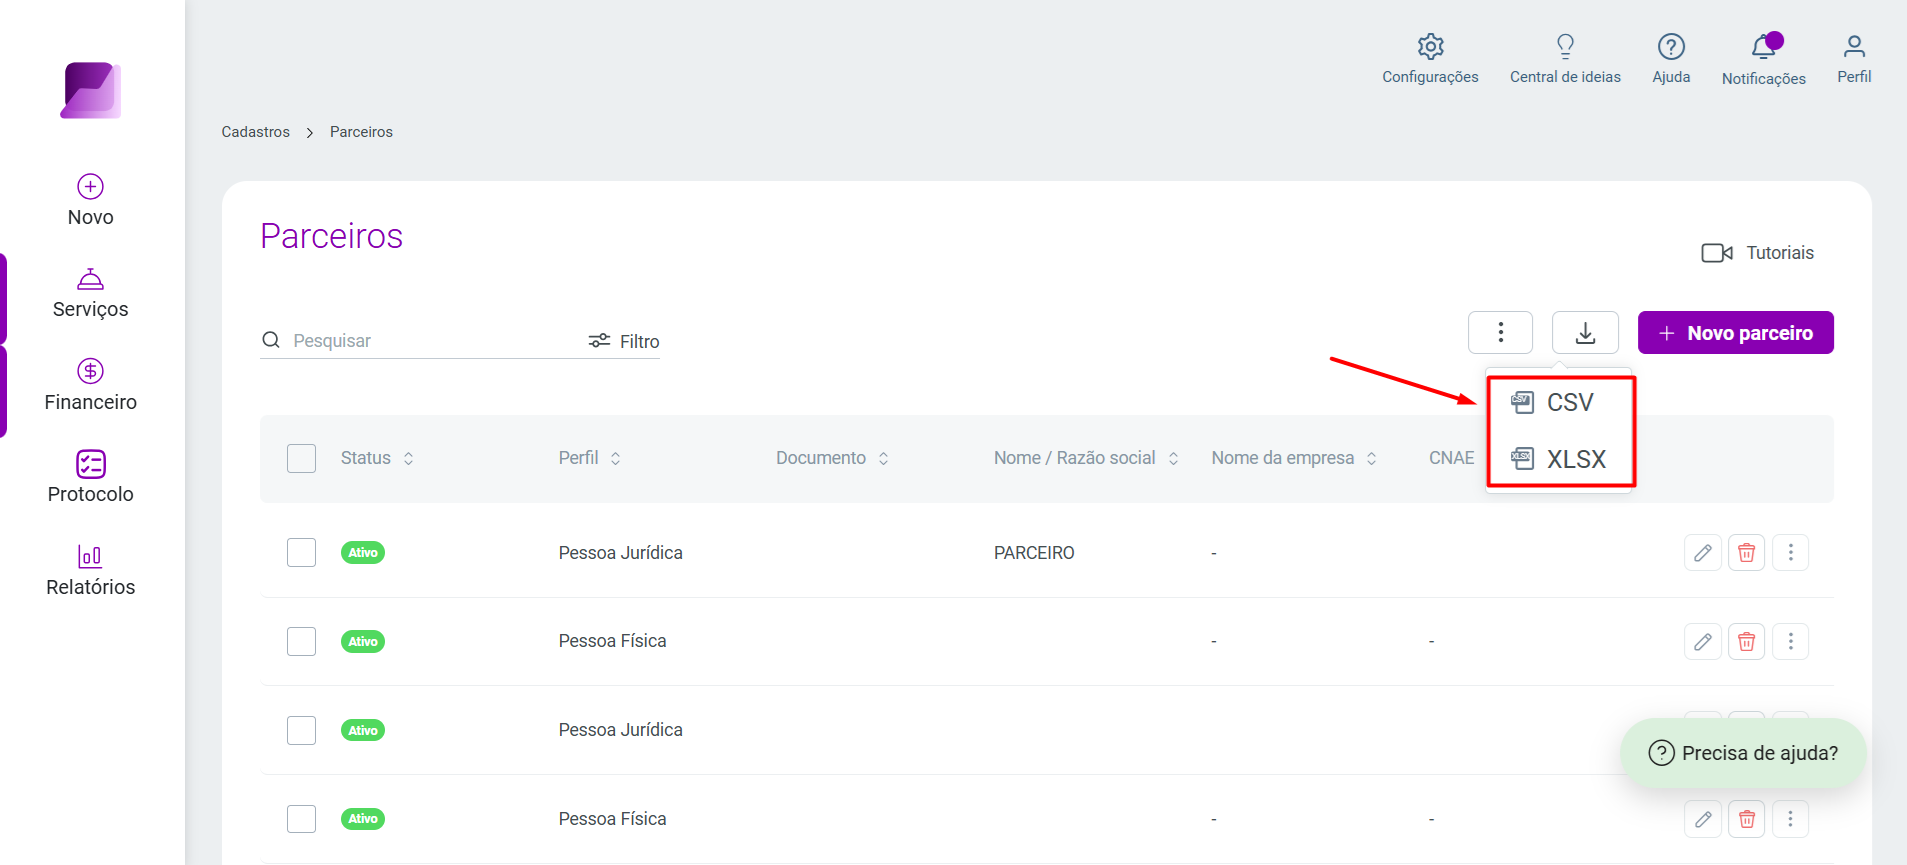Click the download export button
Viewport: 1907px width, 865px height.
tap(1585, 333)
